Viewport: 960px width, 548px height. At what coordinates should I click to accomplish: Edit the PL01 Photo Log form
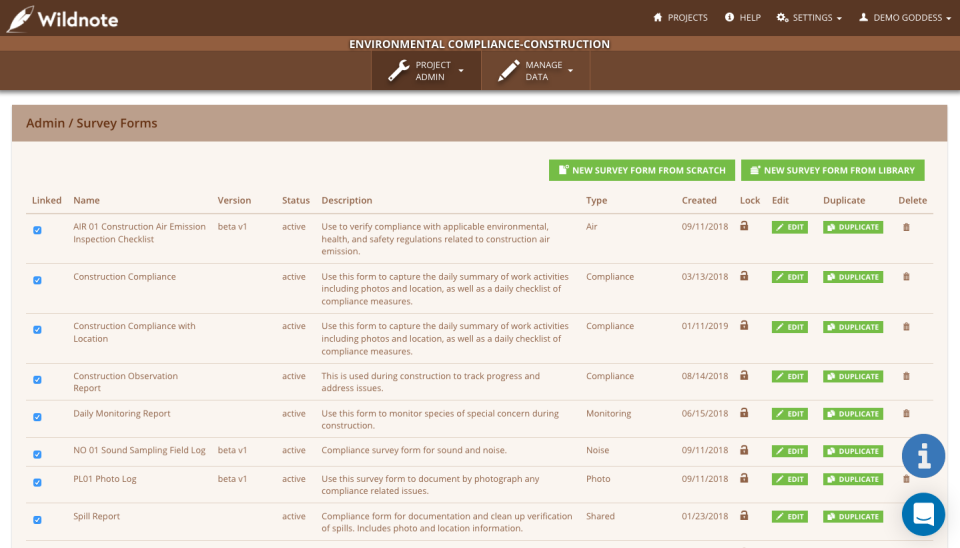tap(790, 479)
